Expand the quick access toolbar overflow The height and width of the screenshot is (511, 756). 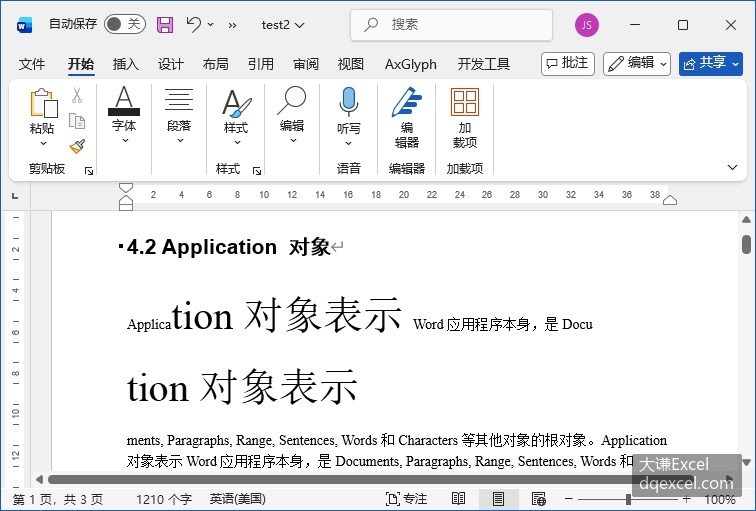(232, 25)
